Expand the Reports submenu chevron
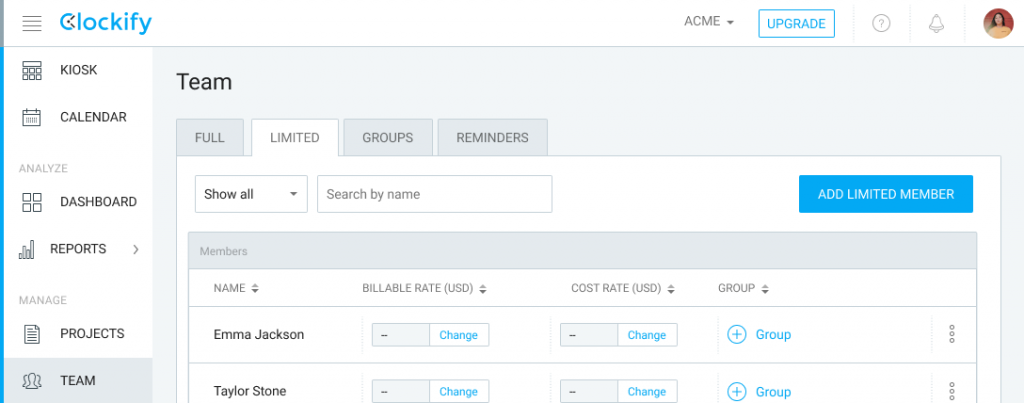Viewport: 1024px width, 403px height. [136, 249]
